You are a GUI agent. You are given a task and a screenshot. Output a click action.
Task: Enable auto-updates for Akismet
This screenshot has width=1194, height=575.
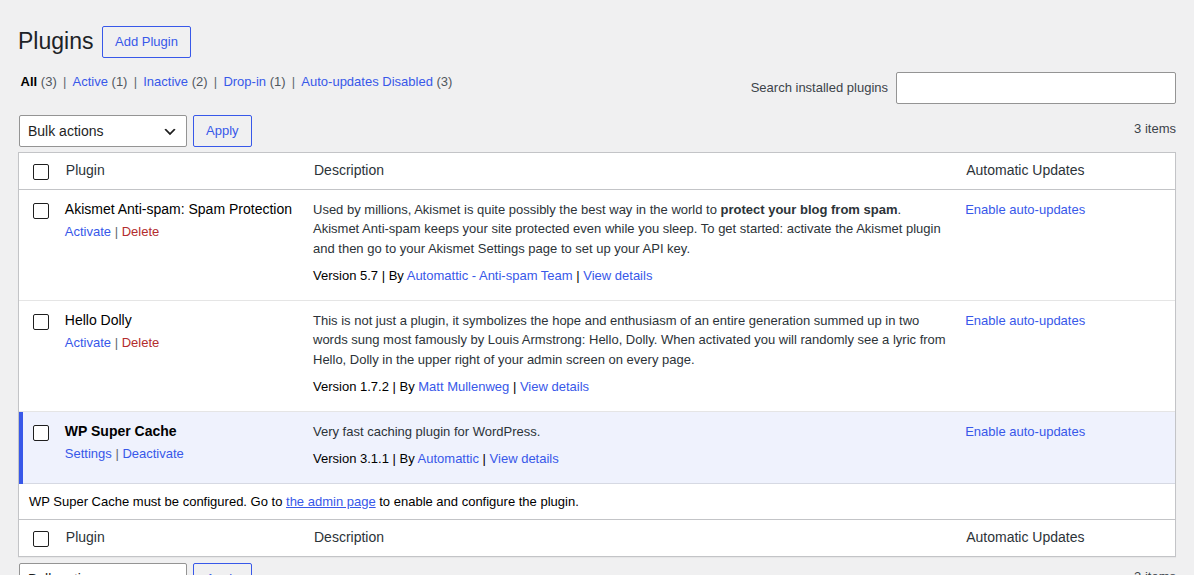tap(1025, 209)
